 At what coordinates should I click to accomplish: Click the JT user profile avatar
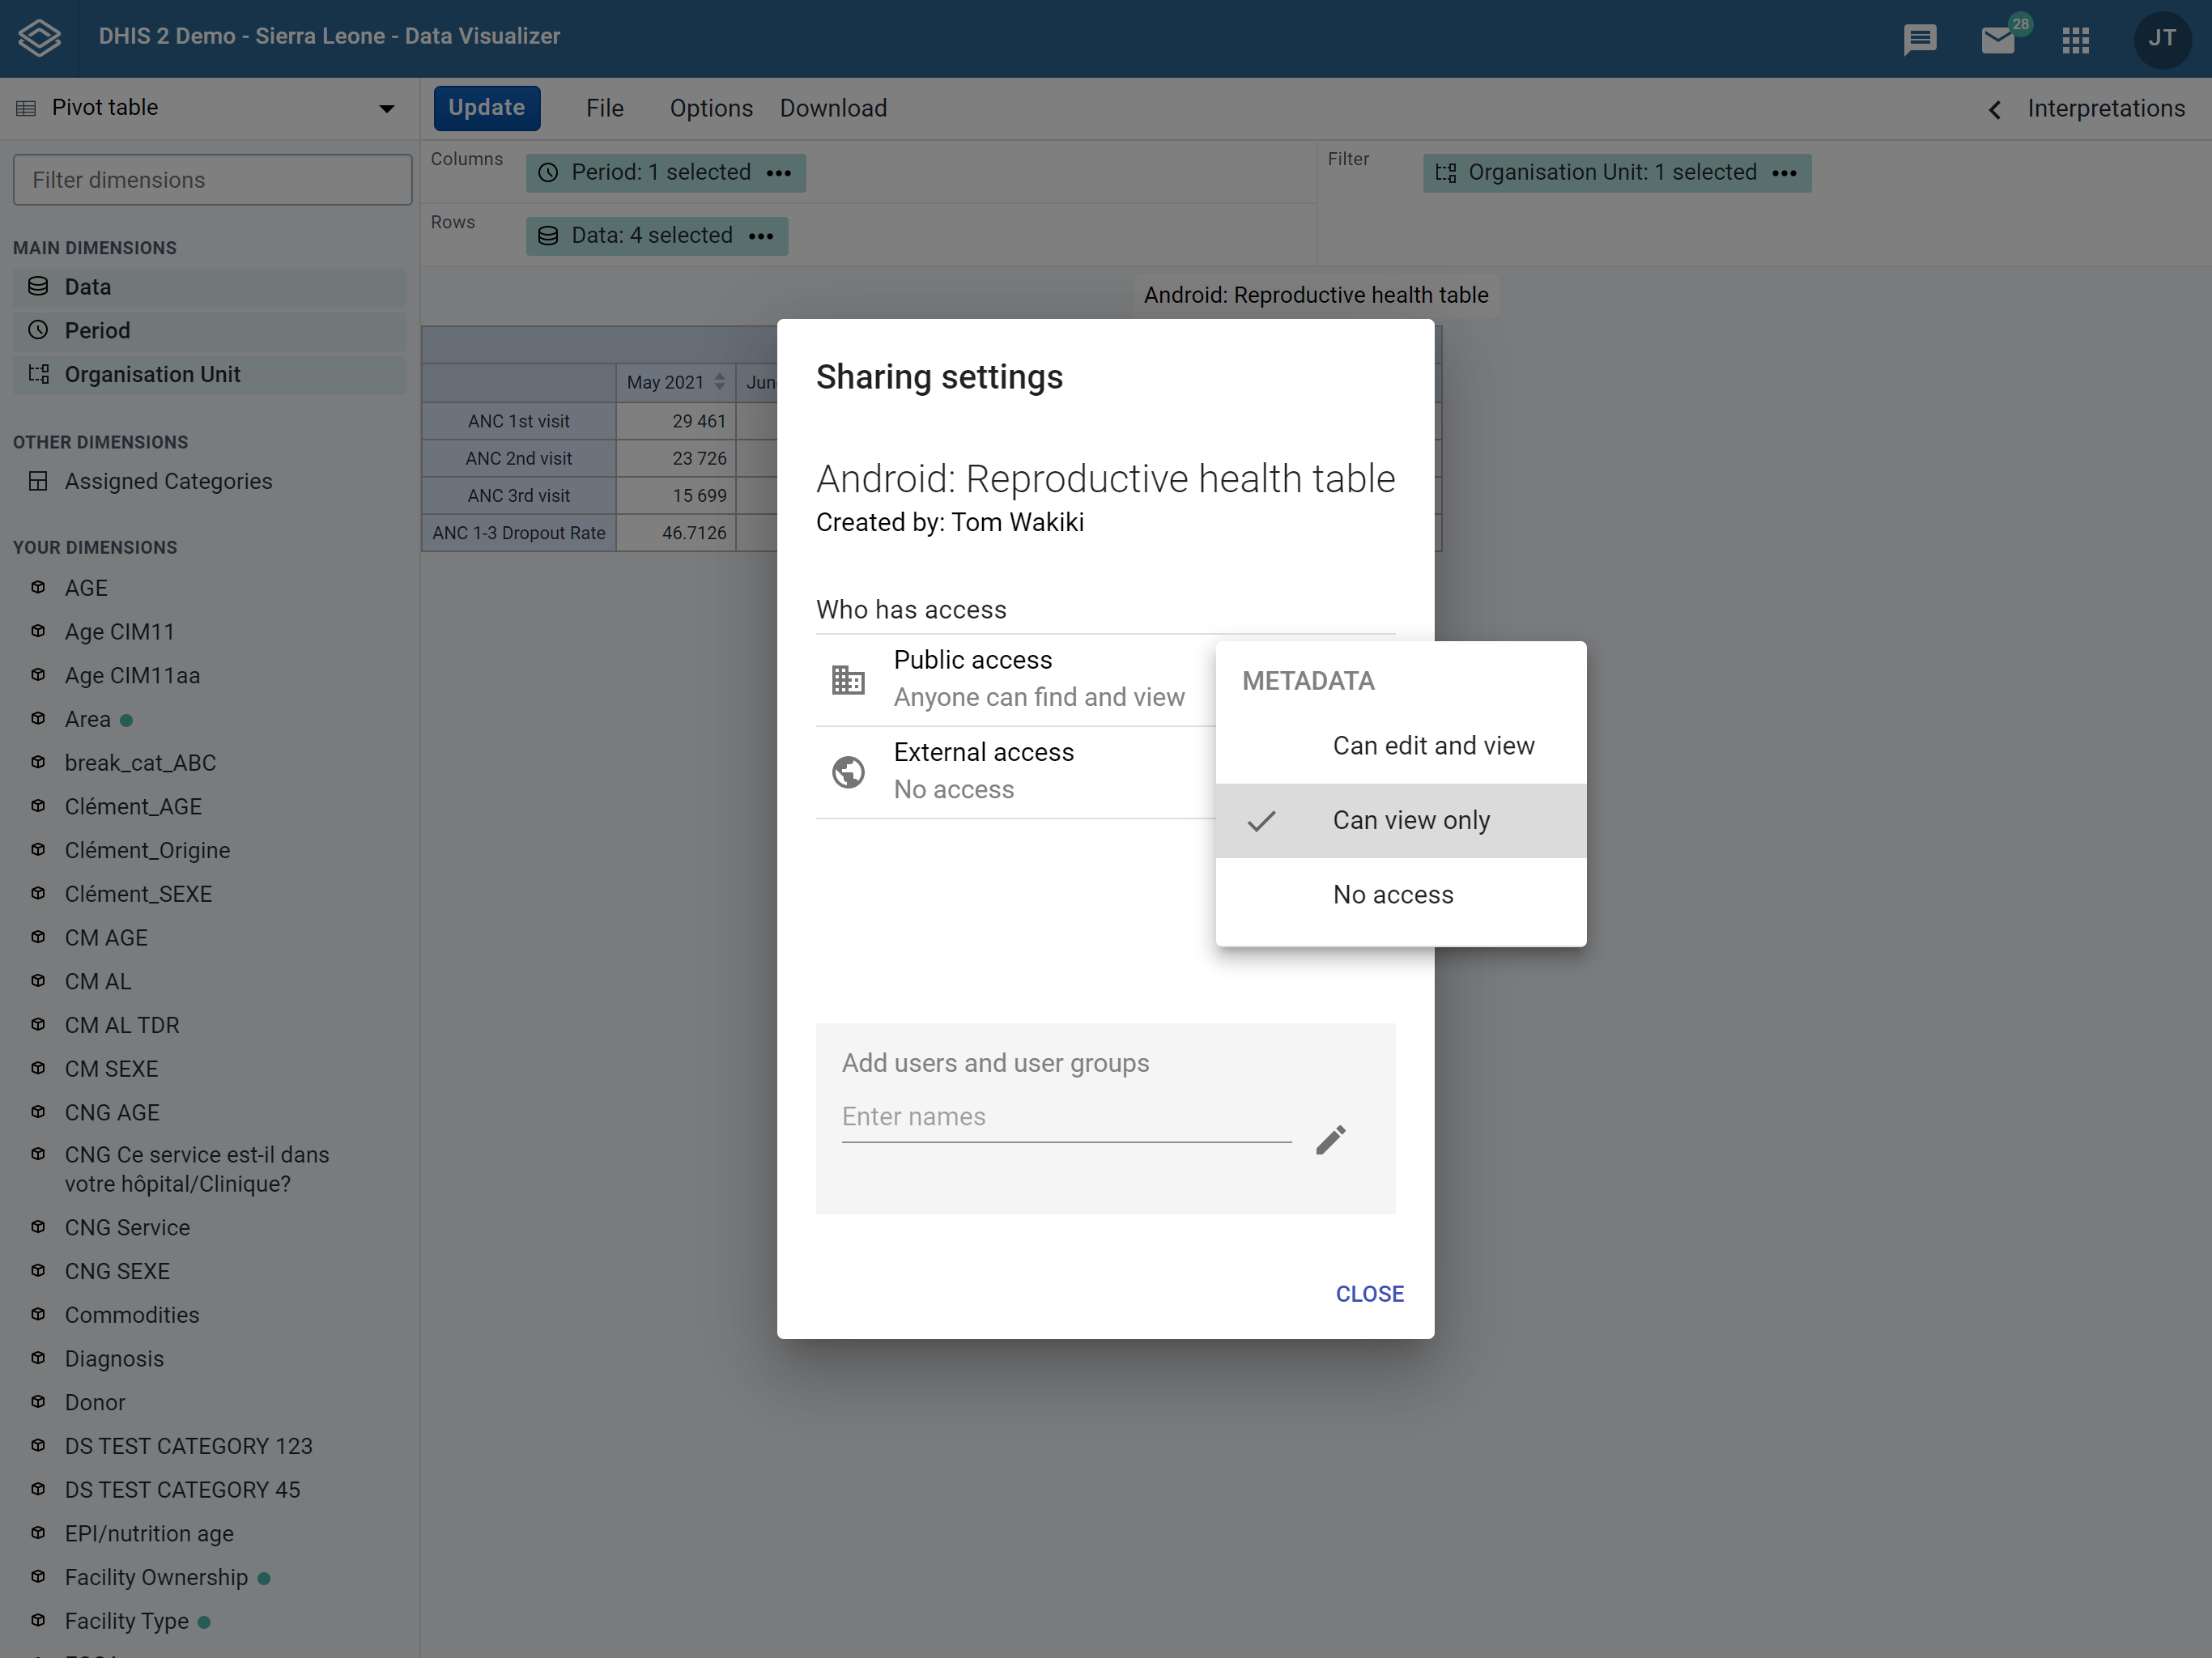(2162, 38)
